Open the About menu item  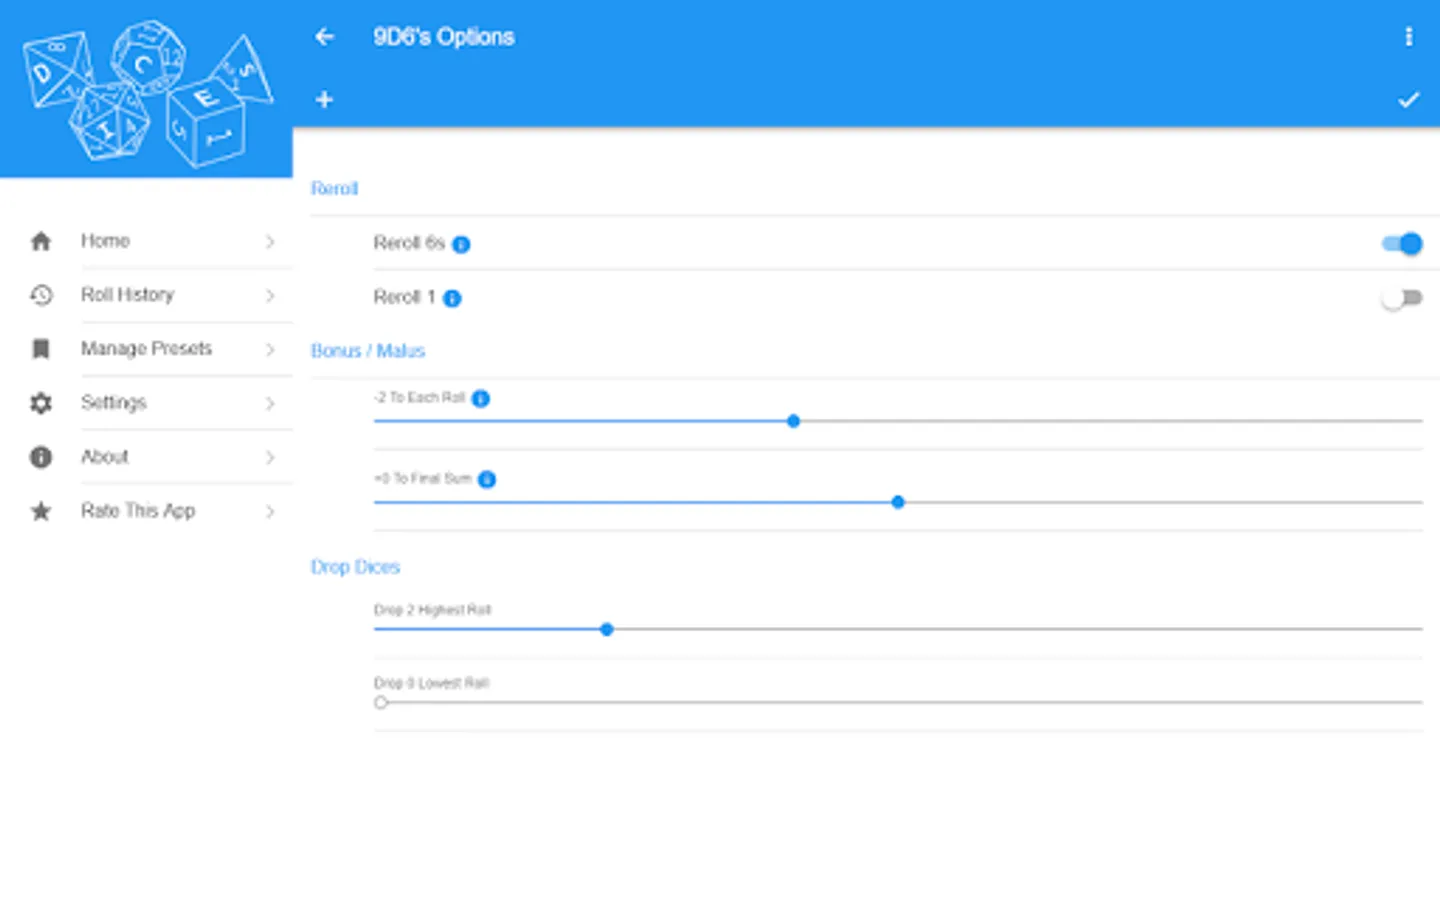tap(105, 457)
